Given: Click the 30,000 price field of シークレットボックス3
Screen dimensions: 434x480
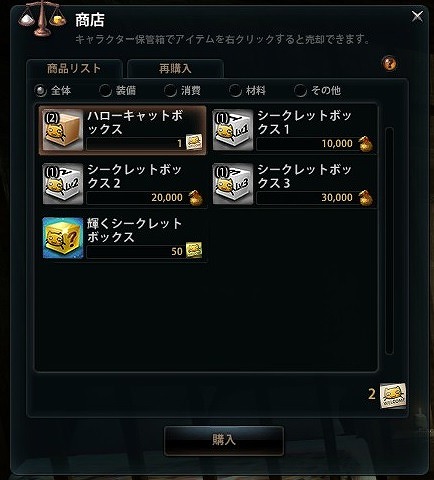Looking at the screenshot, I should (306, 198).
